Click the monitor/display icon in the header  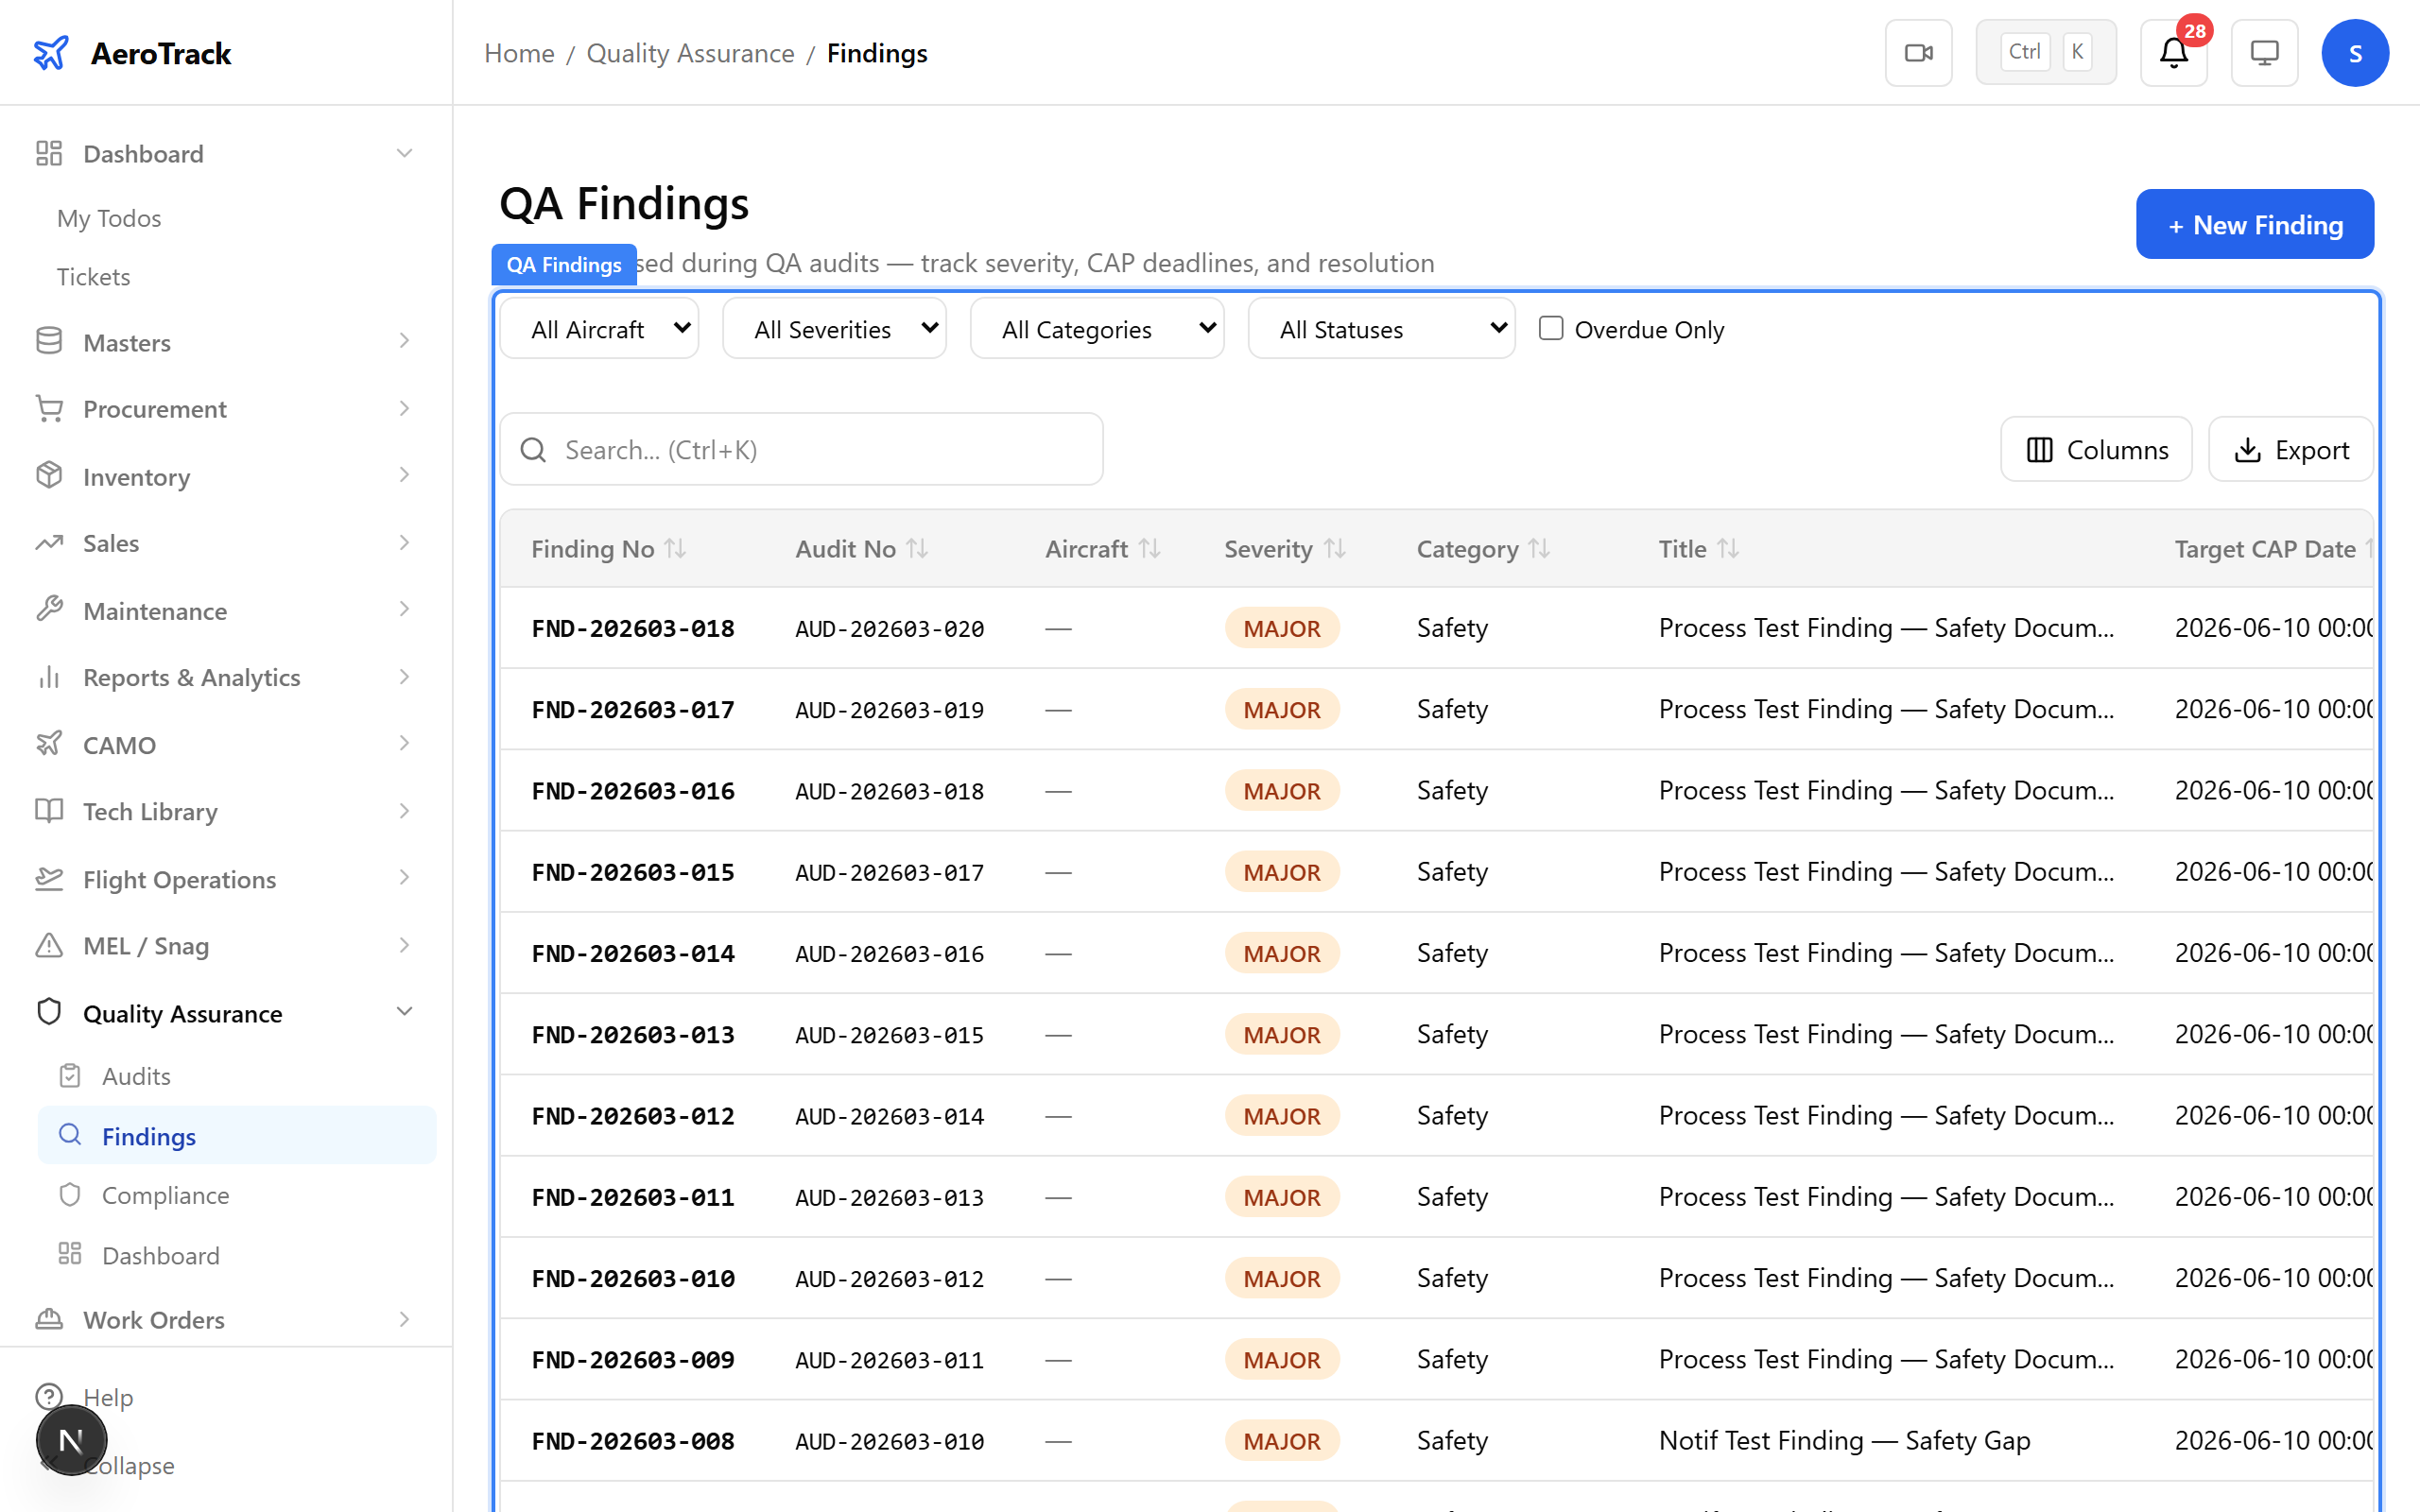(2264, 52)
